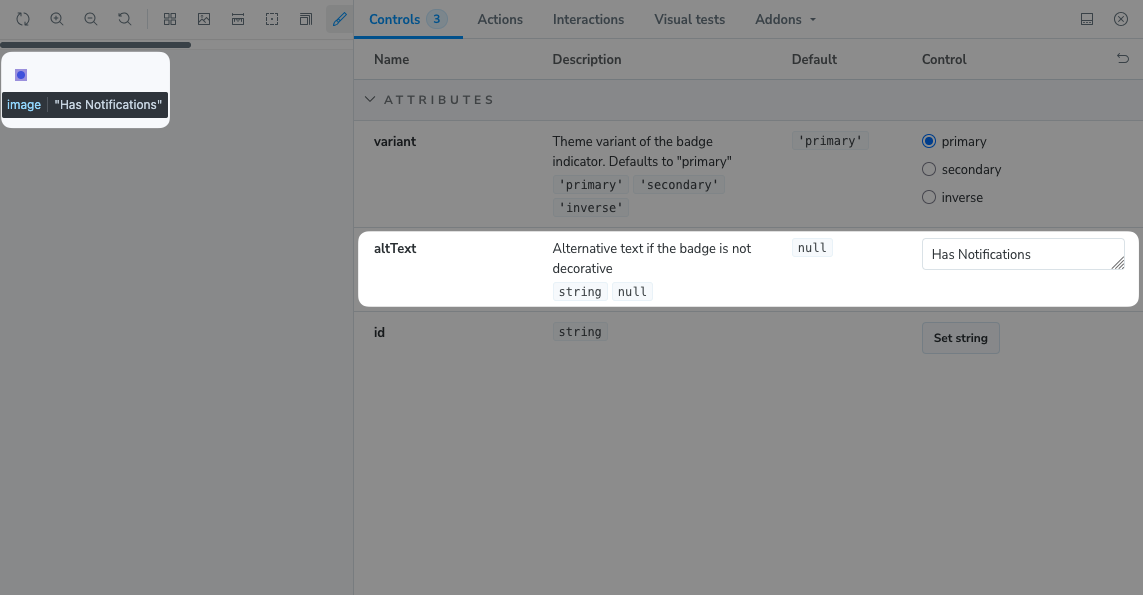Image resolution: width=1143 pixels, height=595 pixels.
Task: Remount the Badge component
Action: (x=22, y=19)
